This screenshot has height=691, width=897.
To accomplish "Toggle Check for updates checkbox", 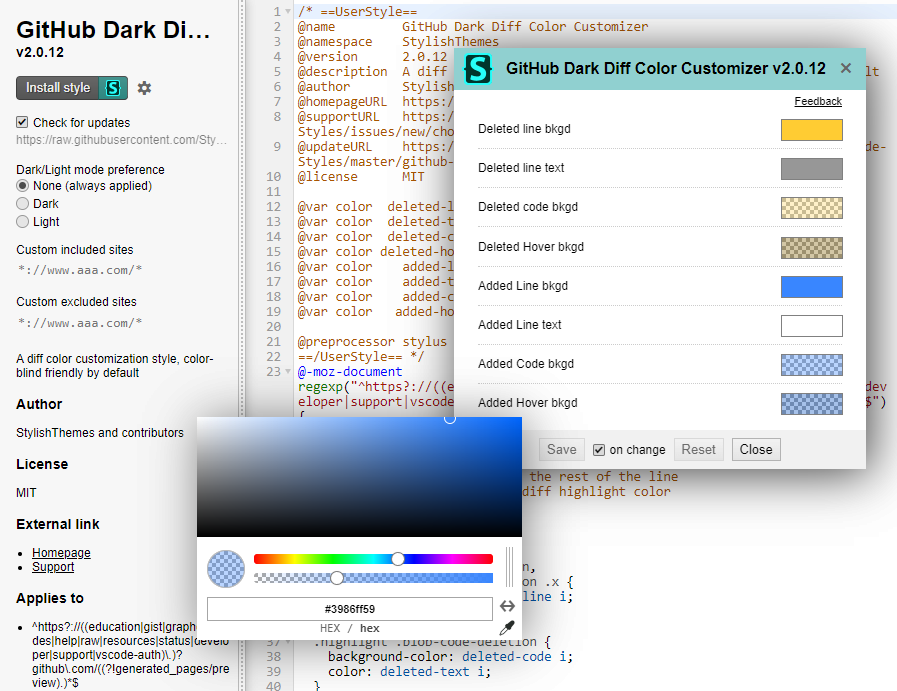I will coord(22,122).
